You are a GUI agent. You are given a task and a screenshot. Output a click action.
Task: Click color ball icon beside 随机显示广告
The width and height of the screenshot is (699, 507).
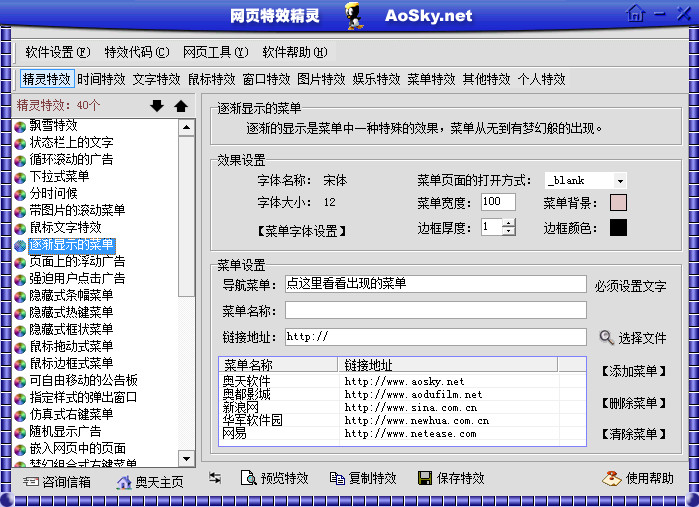[x=20, y=433]
